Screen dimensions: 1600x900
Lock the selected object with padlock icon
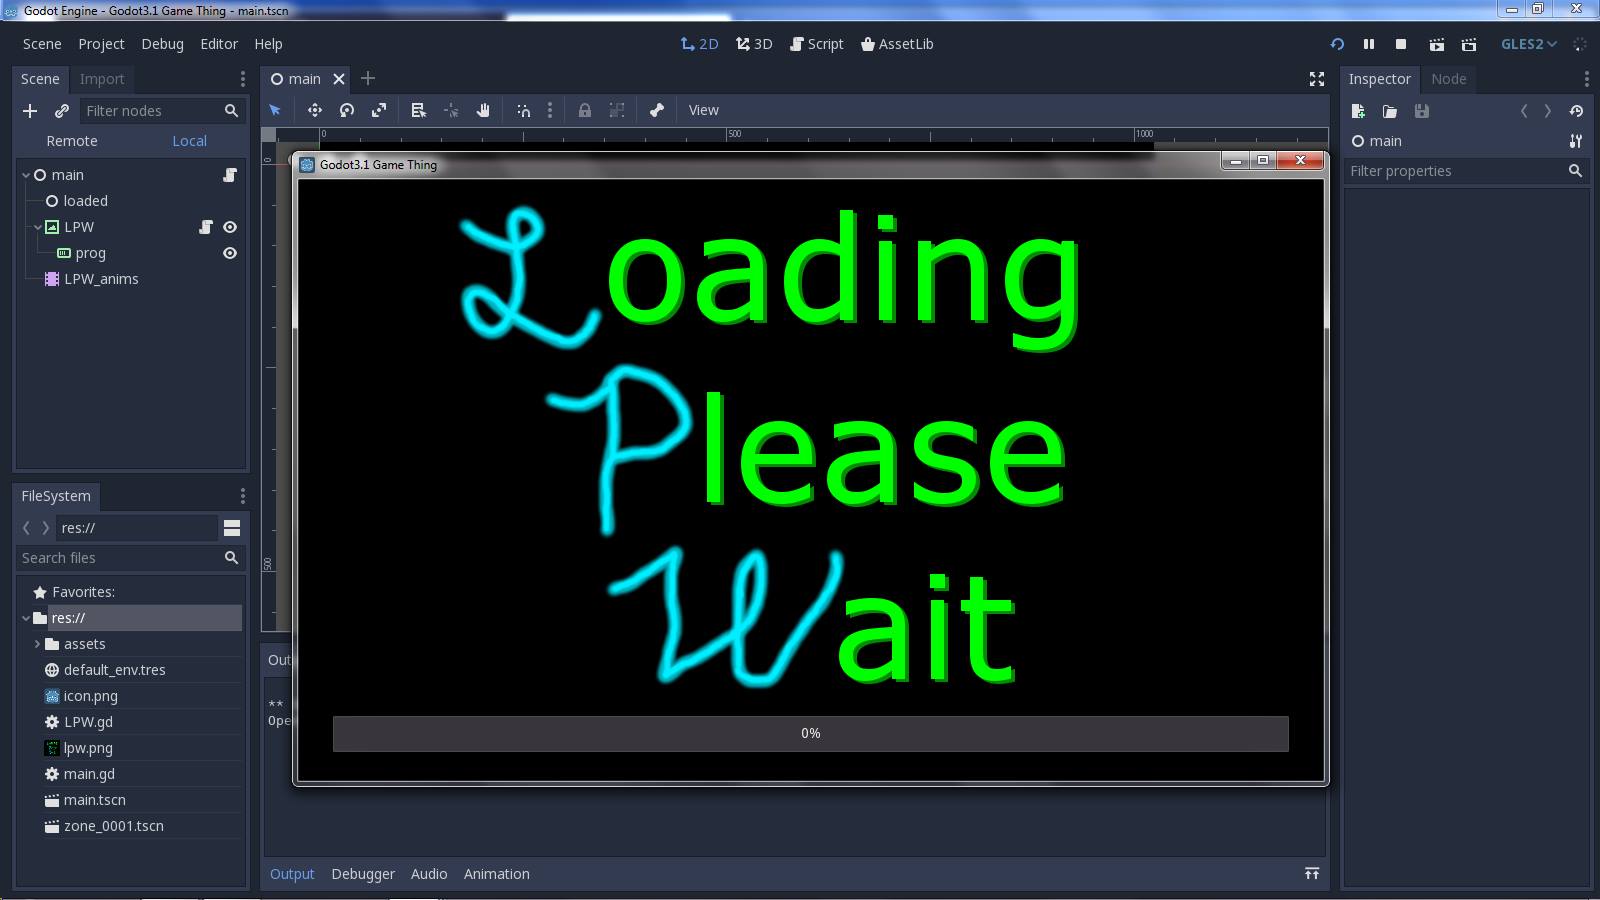pos(585,110)
